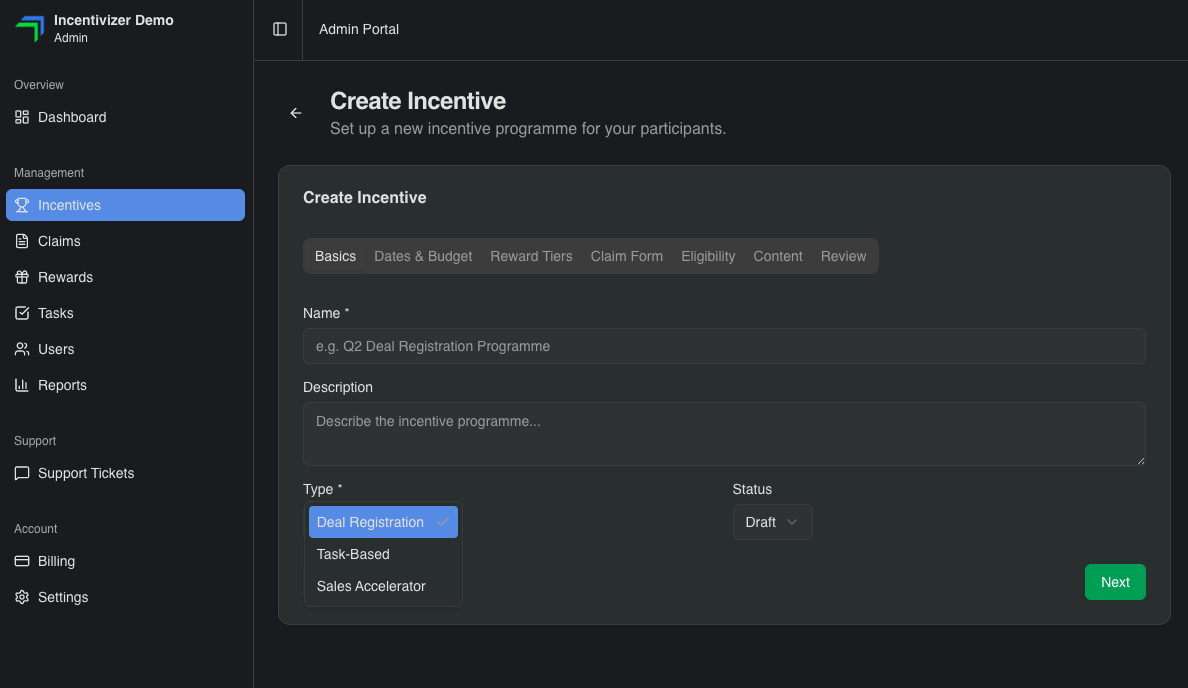The width and height of the screenshot is (1188, 688).
Task: Click the Settings gear icon
Action: pyautogui.click(x=22, y=597)
